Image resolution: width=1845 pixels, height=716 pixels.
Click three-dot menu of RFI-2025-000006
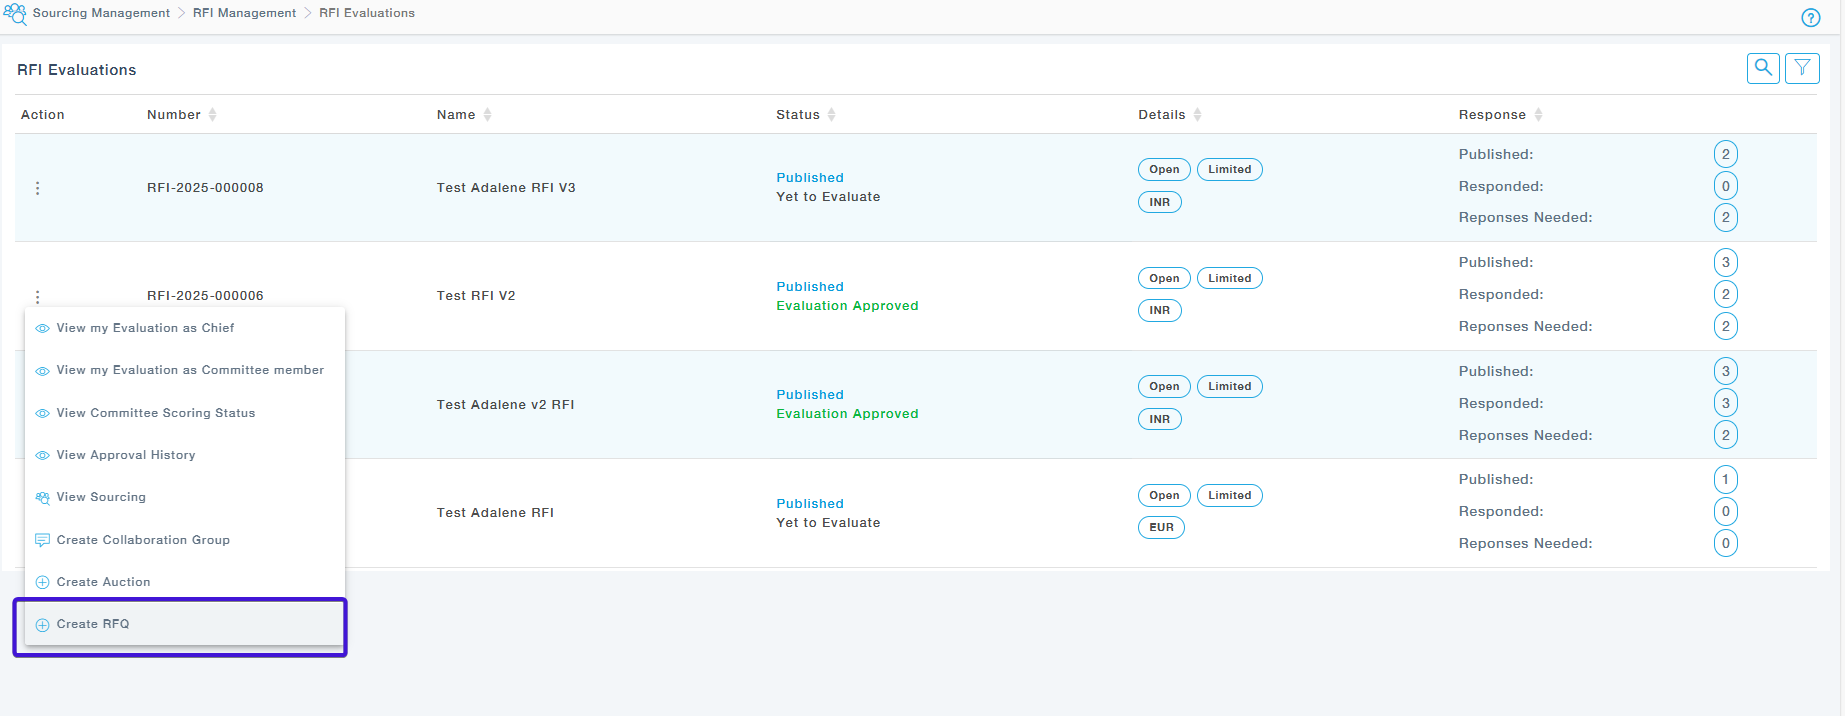coord(38,296)
